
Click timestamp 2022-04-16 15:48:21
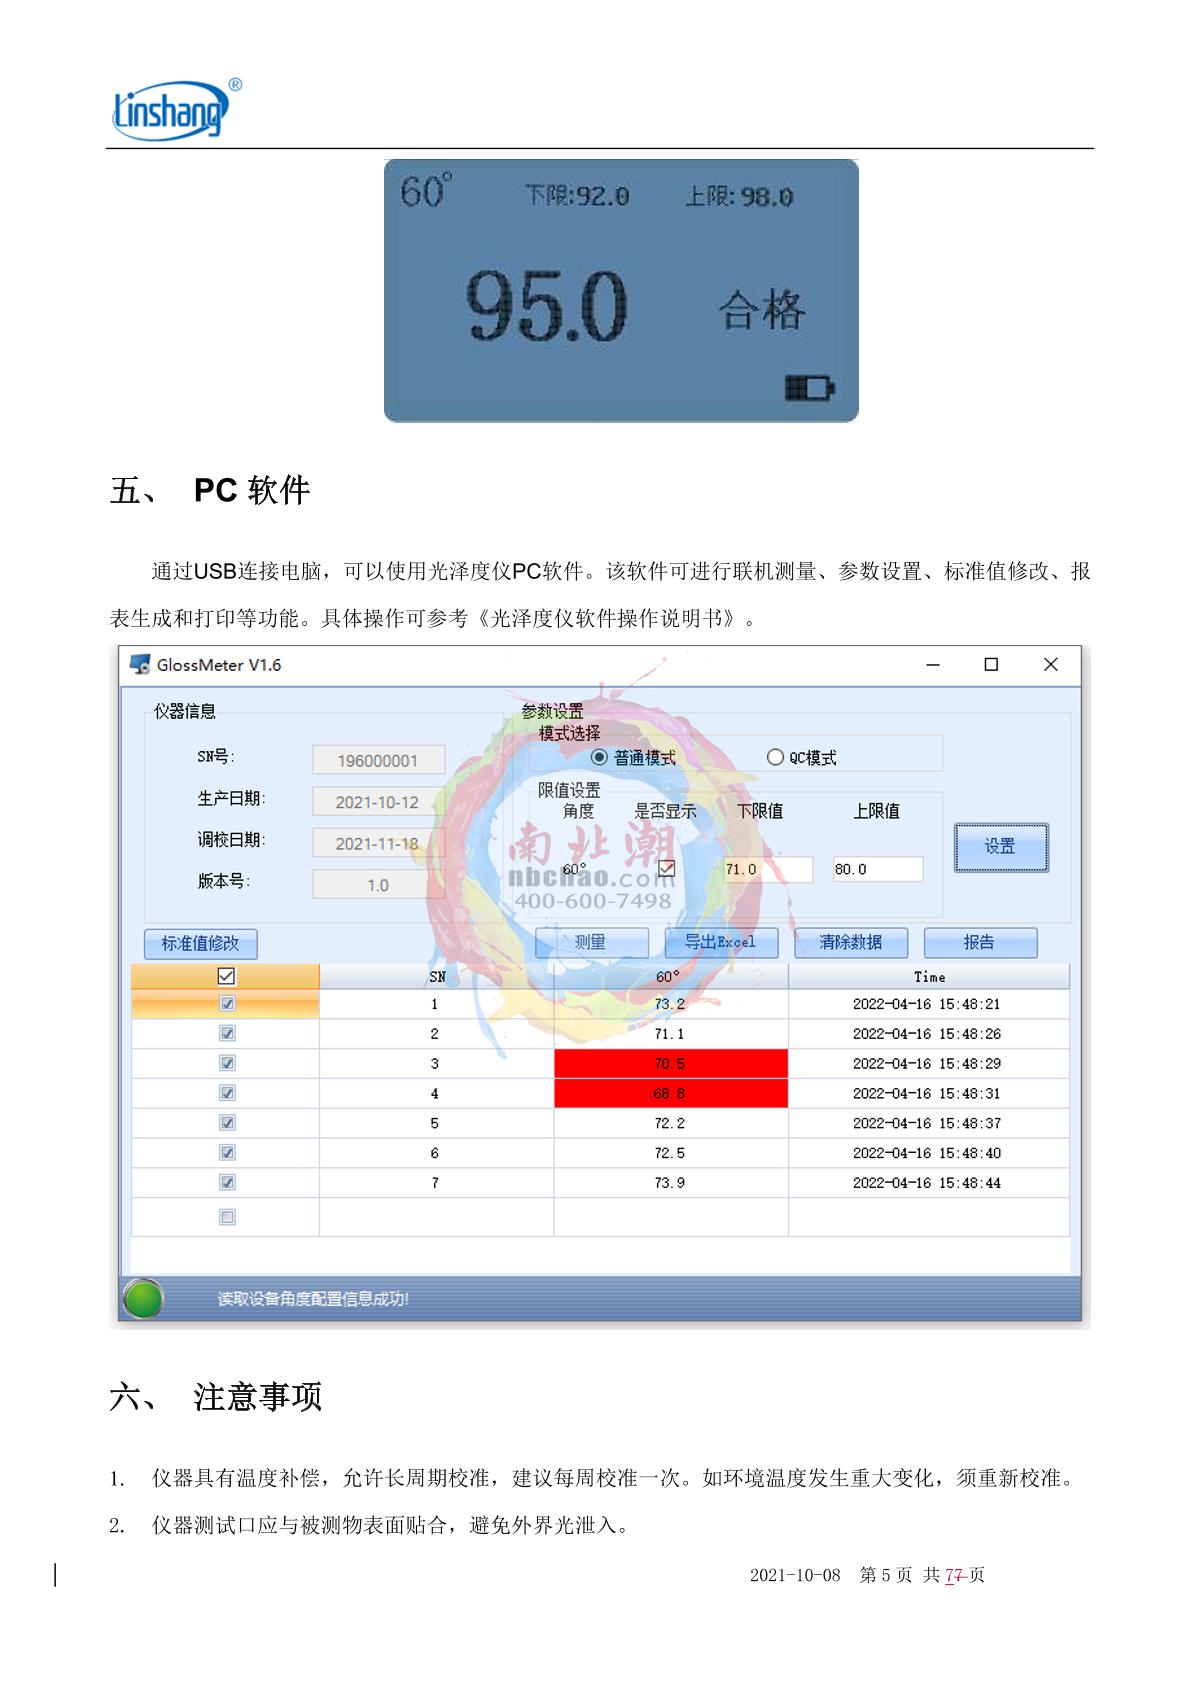click(927, 1004)
